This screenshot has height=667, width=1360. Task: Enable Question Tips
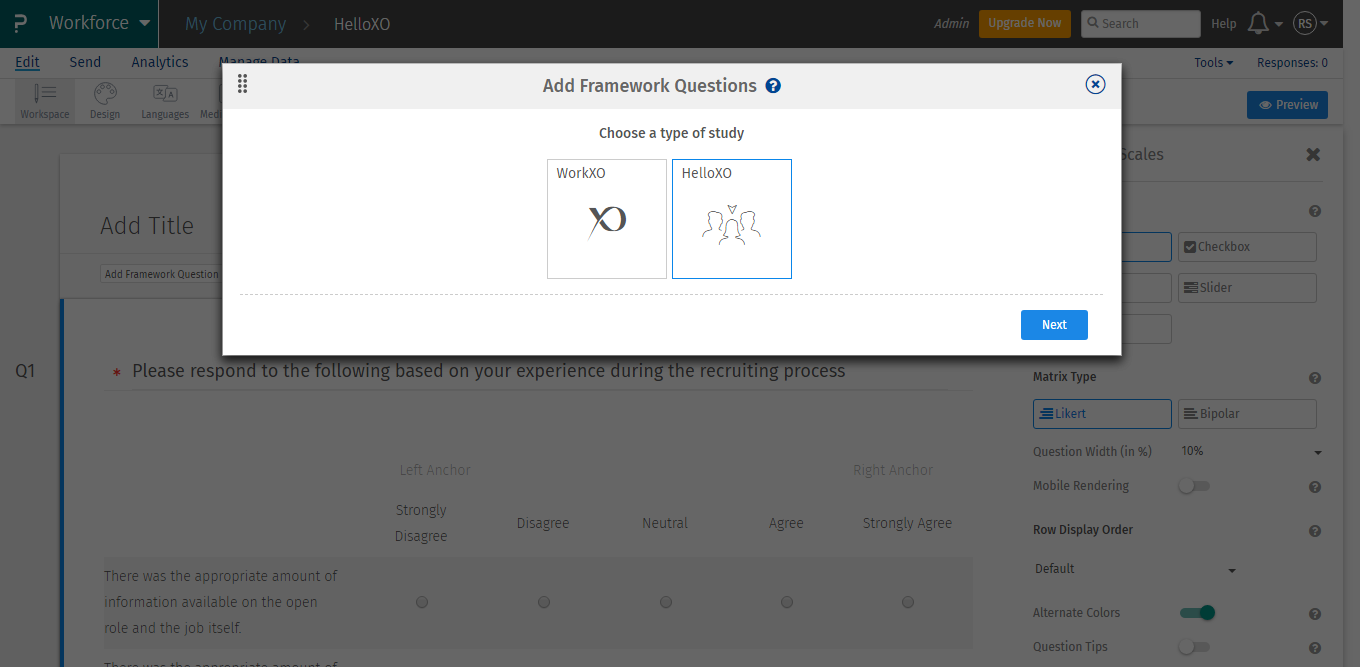(x=1195, y=646)
